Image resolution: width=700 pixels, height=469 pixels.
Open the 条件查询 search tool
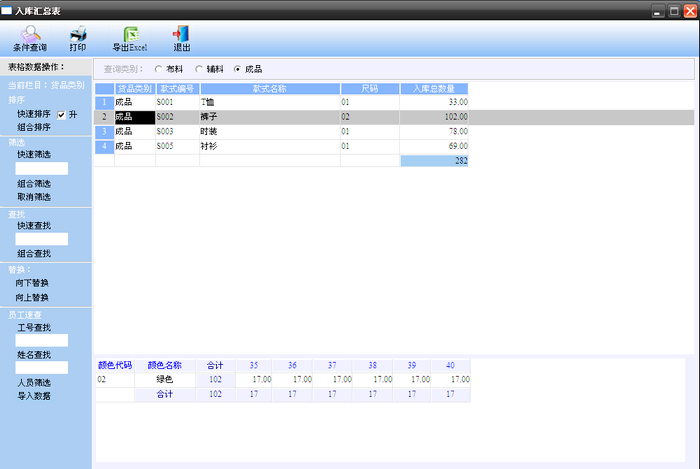click(x=29, y=39)
